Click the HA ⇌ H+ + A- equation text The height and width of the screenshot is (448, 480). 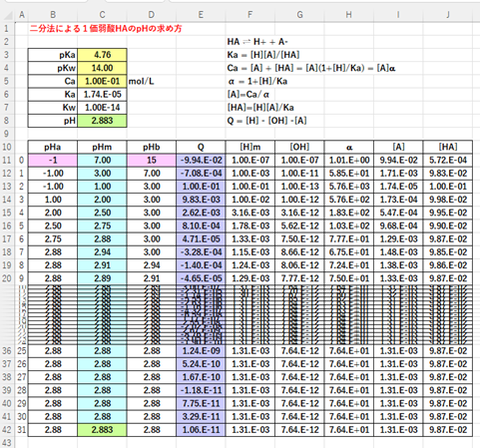pyautogui.click(x=257, y=42)
